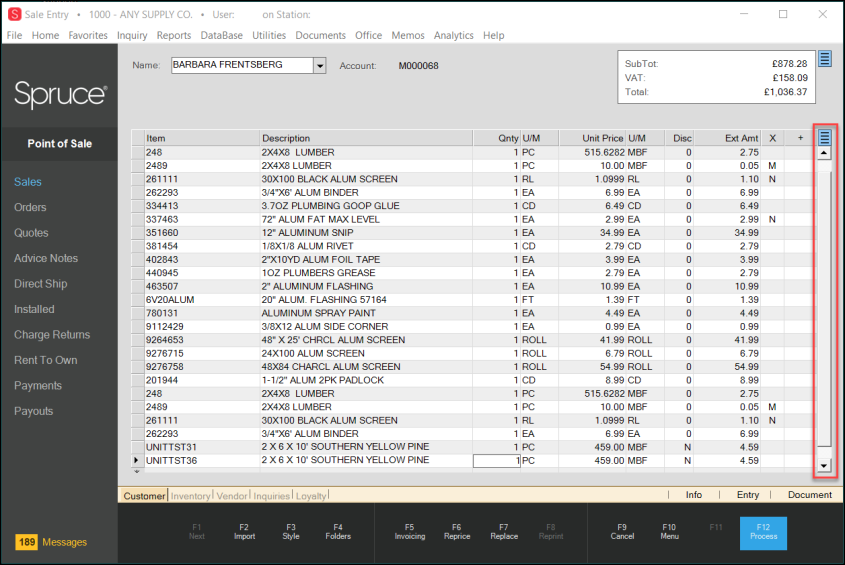Open Installed in the sidebar

click(34, 309)
